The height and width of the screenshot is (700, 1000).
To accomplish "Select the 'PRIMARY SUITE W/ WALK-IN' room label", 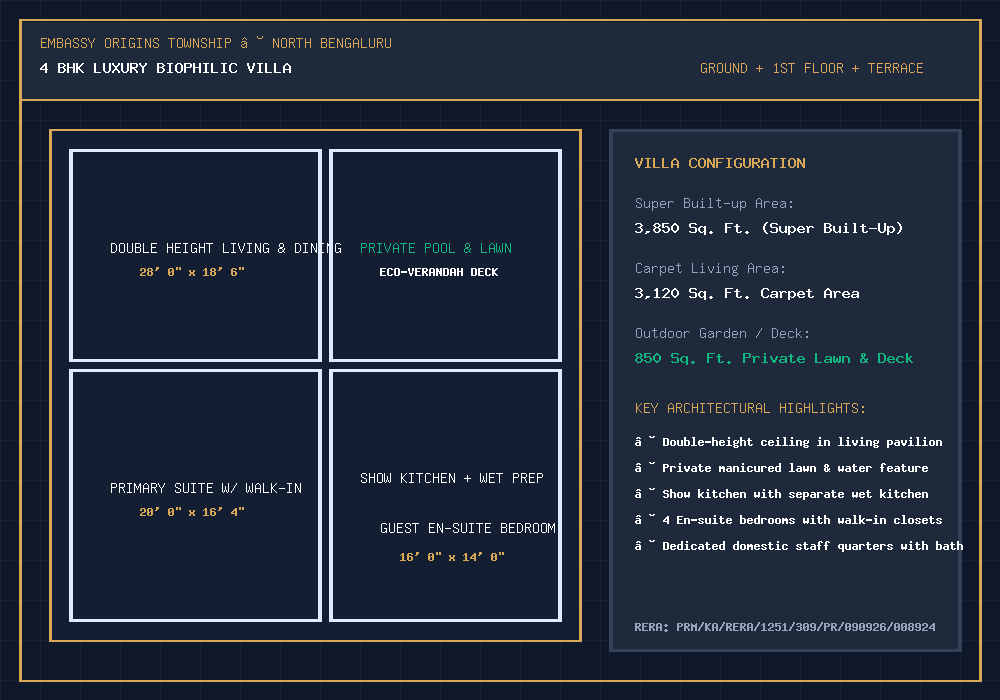I will click(206, 488).
